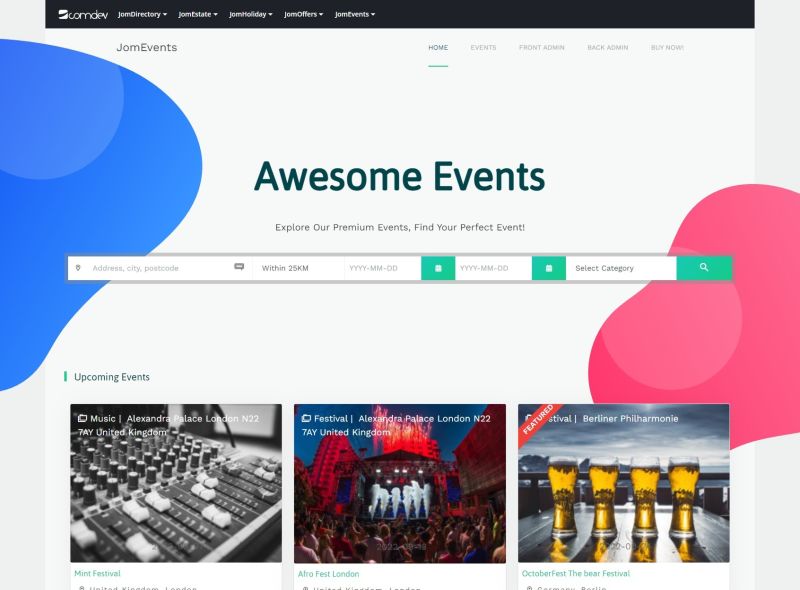Click the BUY NOW link
This screenshot has width=800, height=590.
coord(666,47)
